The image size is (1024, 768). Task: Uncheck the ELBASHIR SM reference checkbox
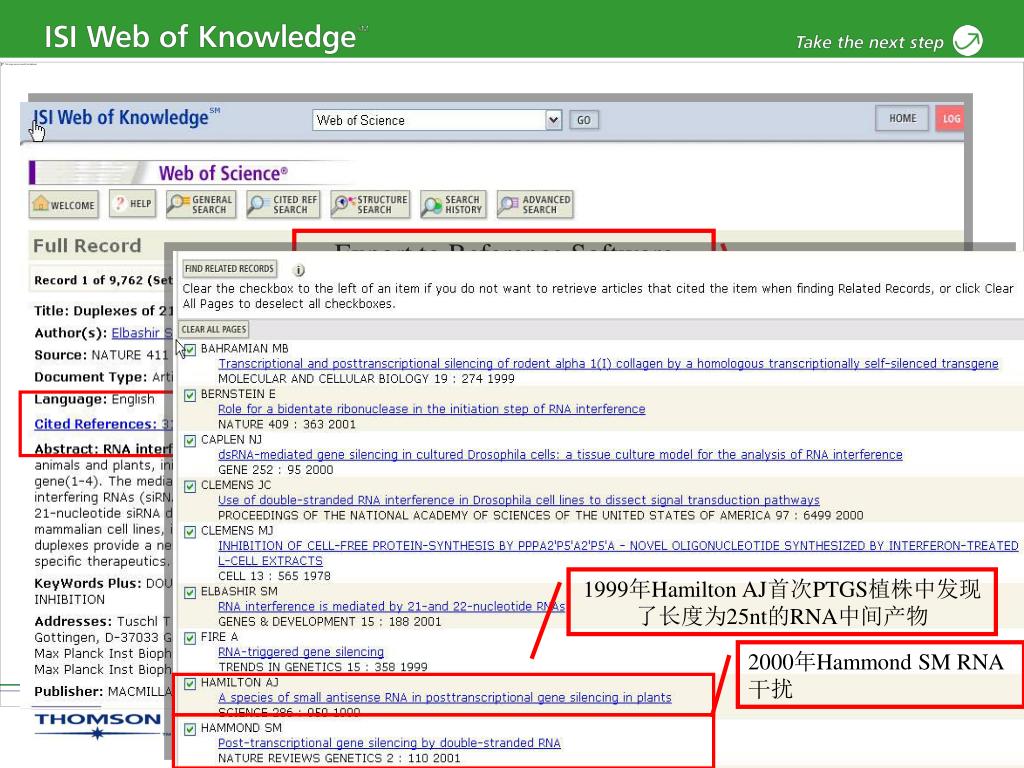click(190, 592)
